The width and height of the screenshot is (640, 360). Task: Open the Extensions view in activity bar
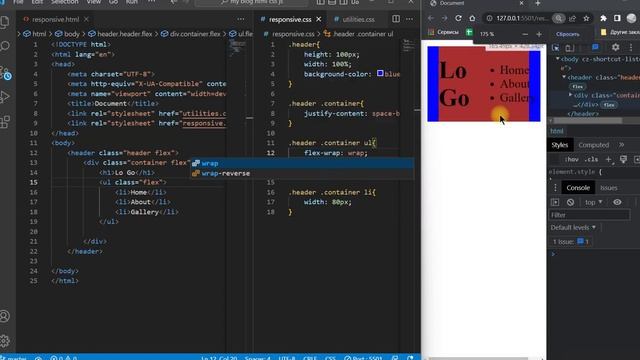coord(5,122)
